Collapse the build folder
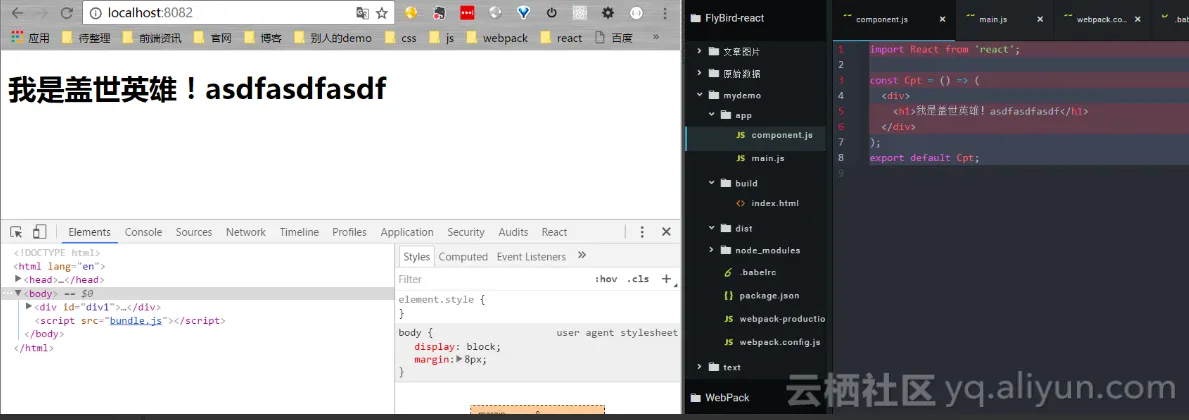1189x420 pixels. coord(712,183)
